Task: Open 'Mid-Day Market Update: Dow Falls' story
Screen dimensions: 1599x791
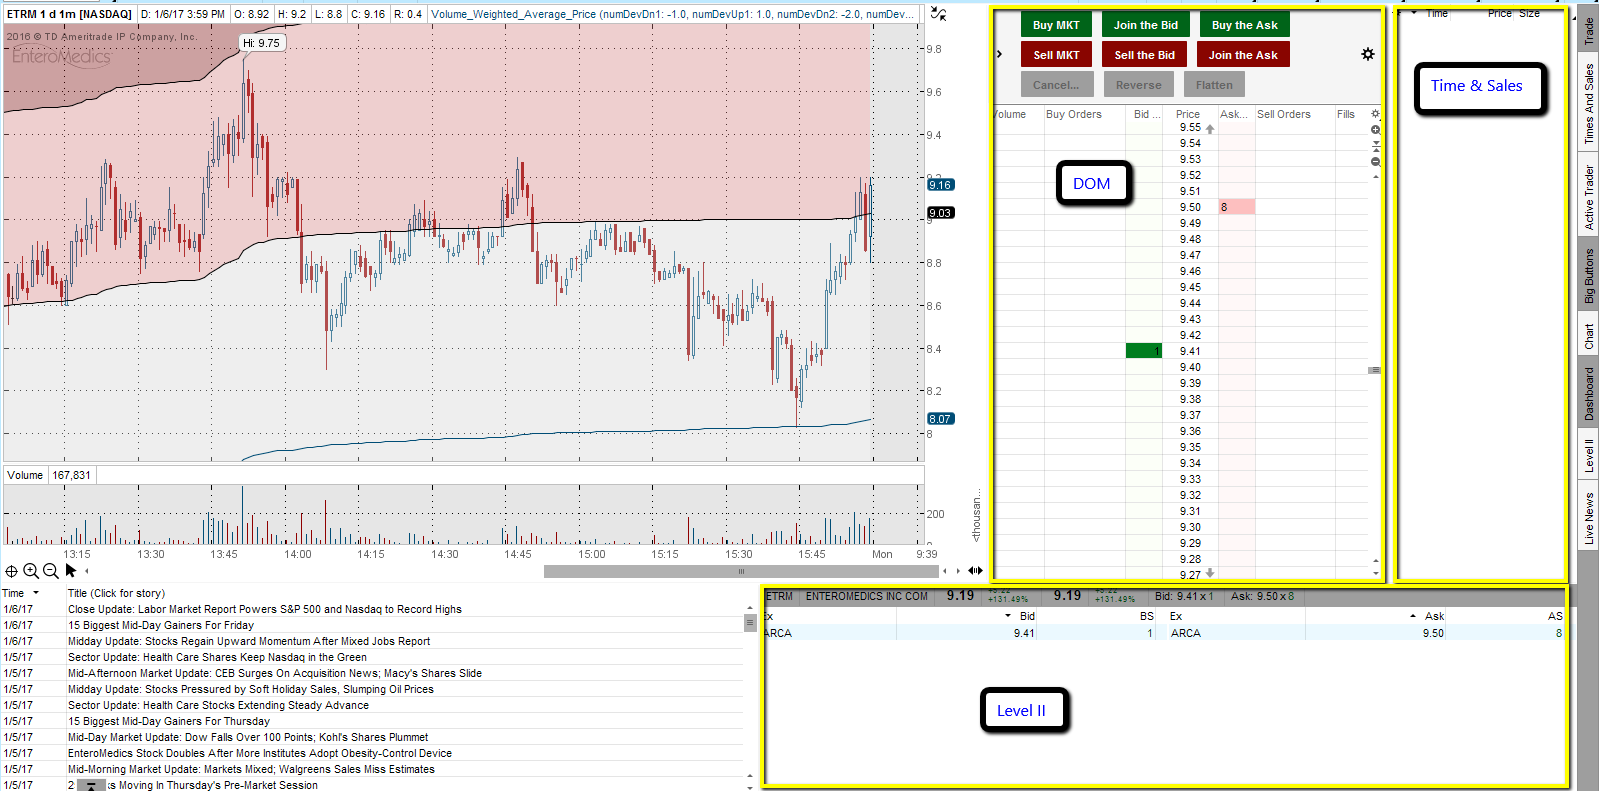Action: pyautogui.click(x=248, y=737)
